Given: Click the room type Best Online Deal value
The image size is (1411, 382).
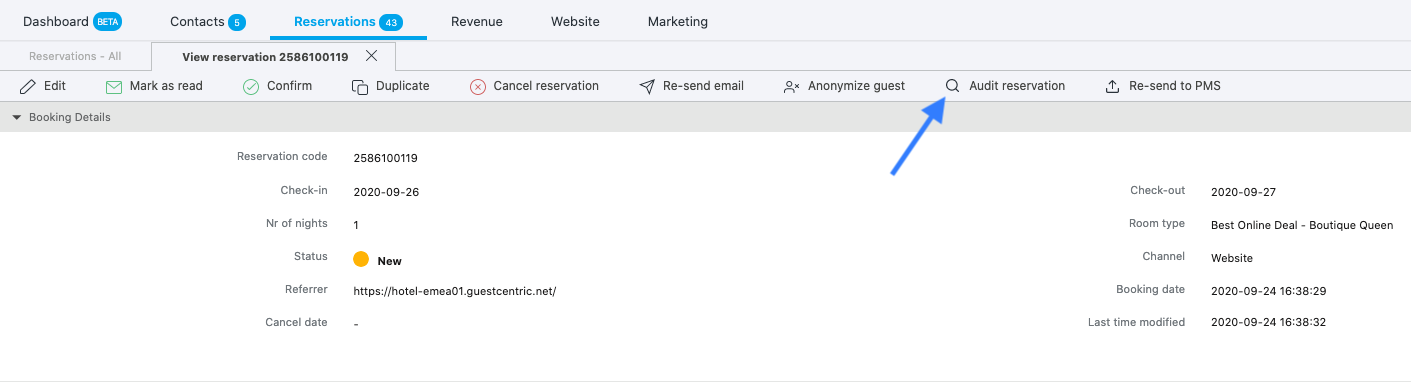Looking at the screenshot, I should pyautogui.click(x=1302, y=225).
